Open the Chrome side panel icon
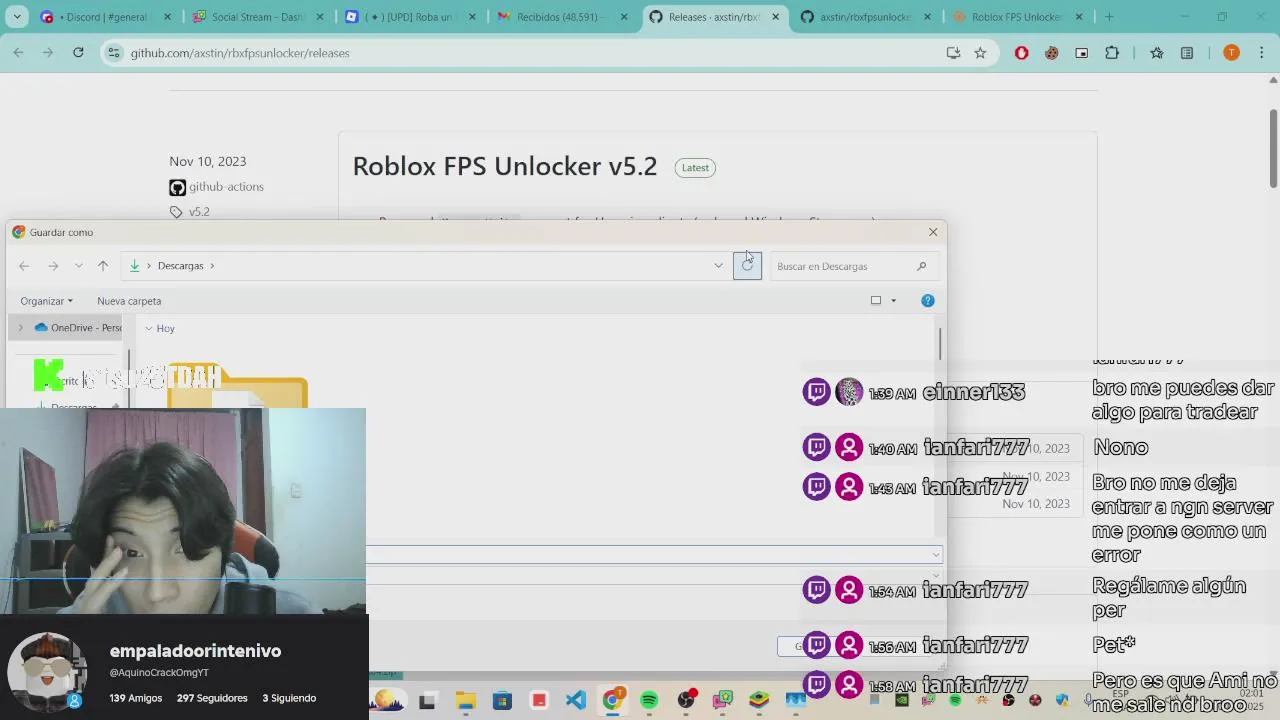Viewport: 1280px width, 720px height. pyautogui.click(x=1187, y=53)
